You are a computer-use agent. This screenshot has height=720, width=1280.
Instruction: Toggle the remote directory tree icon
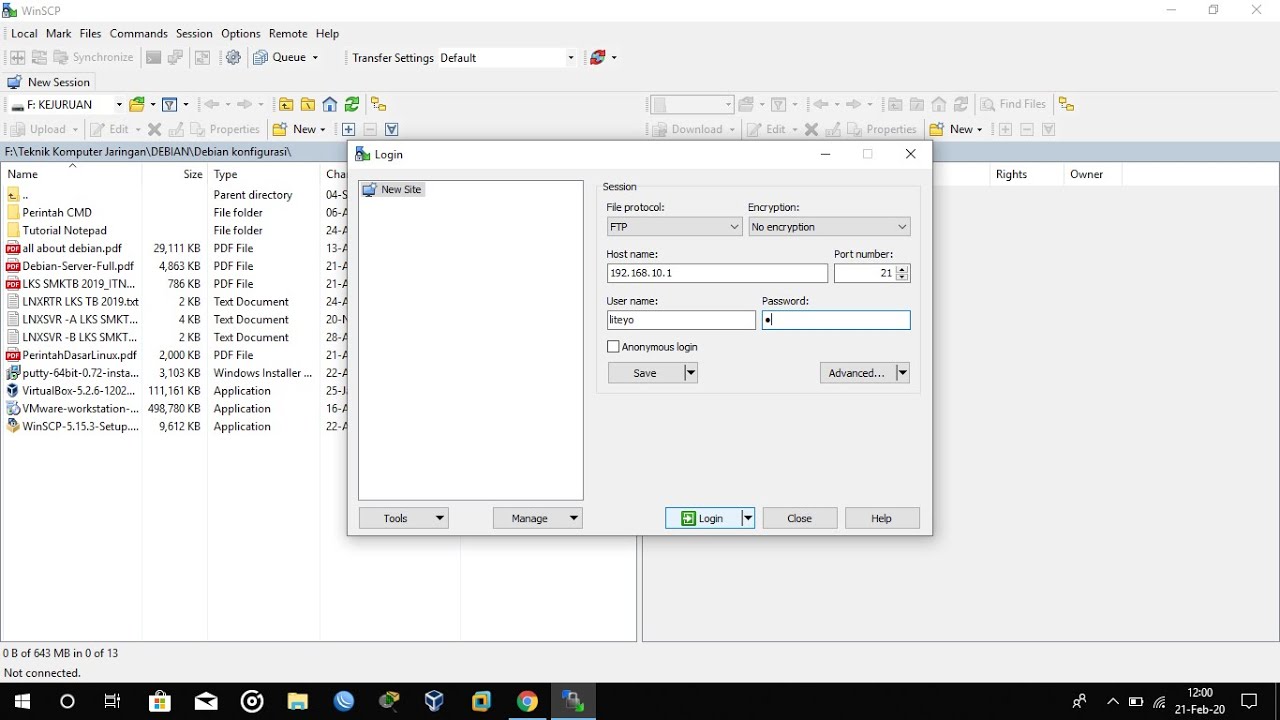1066,104
